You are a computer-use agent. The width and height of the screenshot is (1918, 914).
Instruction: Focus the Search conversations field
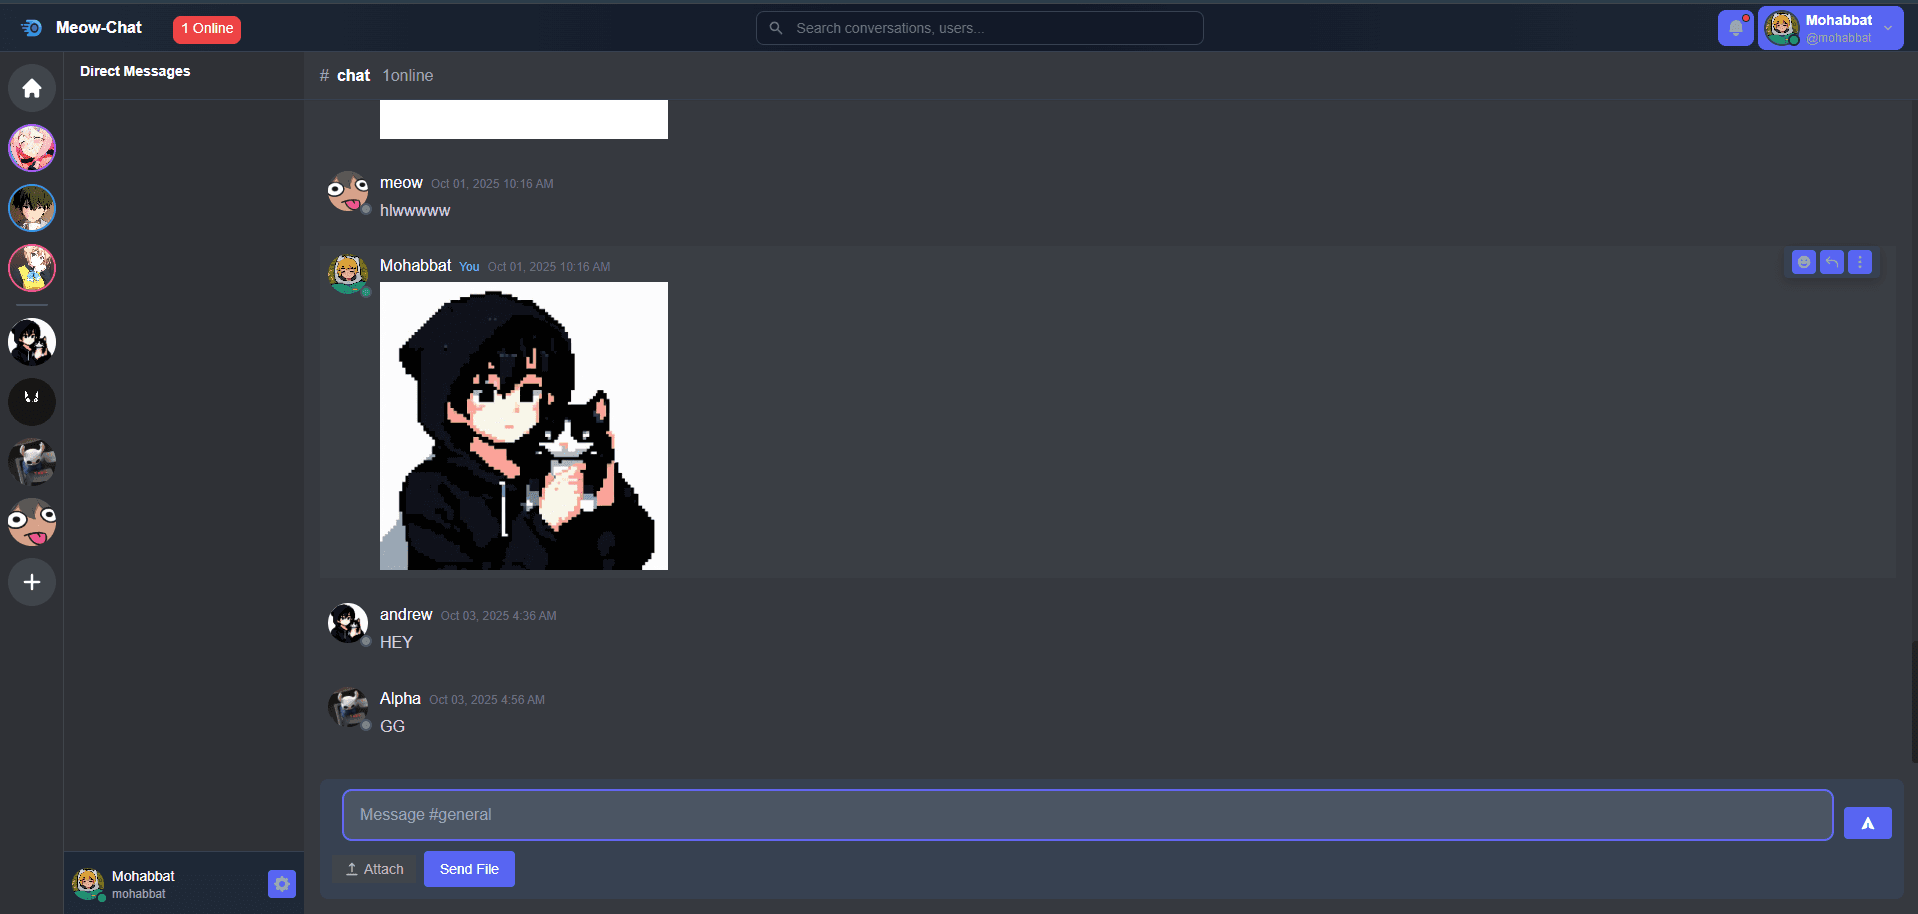[980, 28]
